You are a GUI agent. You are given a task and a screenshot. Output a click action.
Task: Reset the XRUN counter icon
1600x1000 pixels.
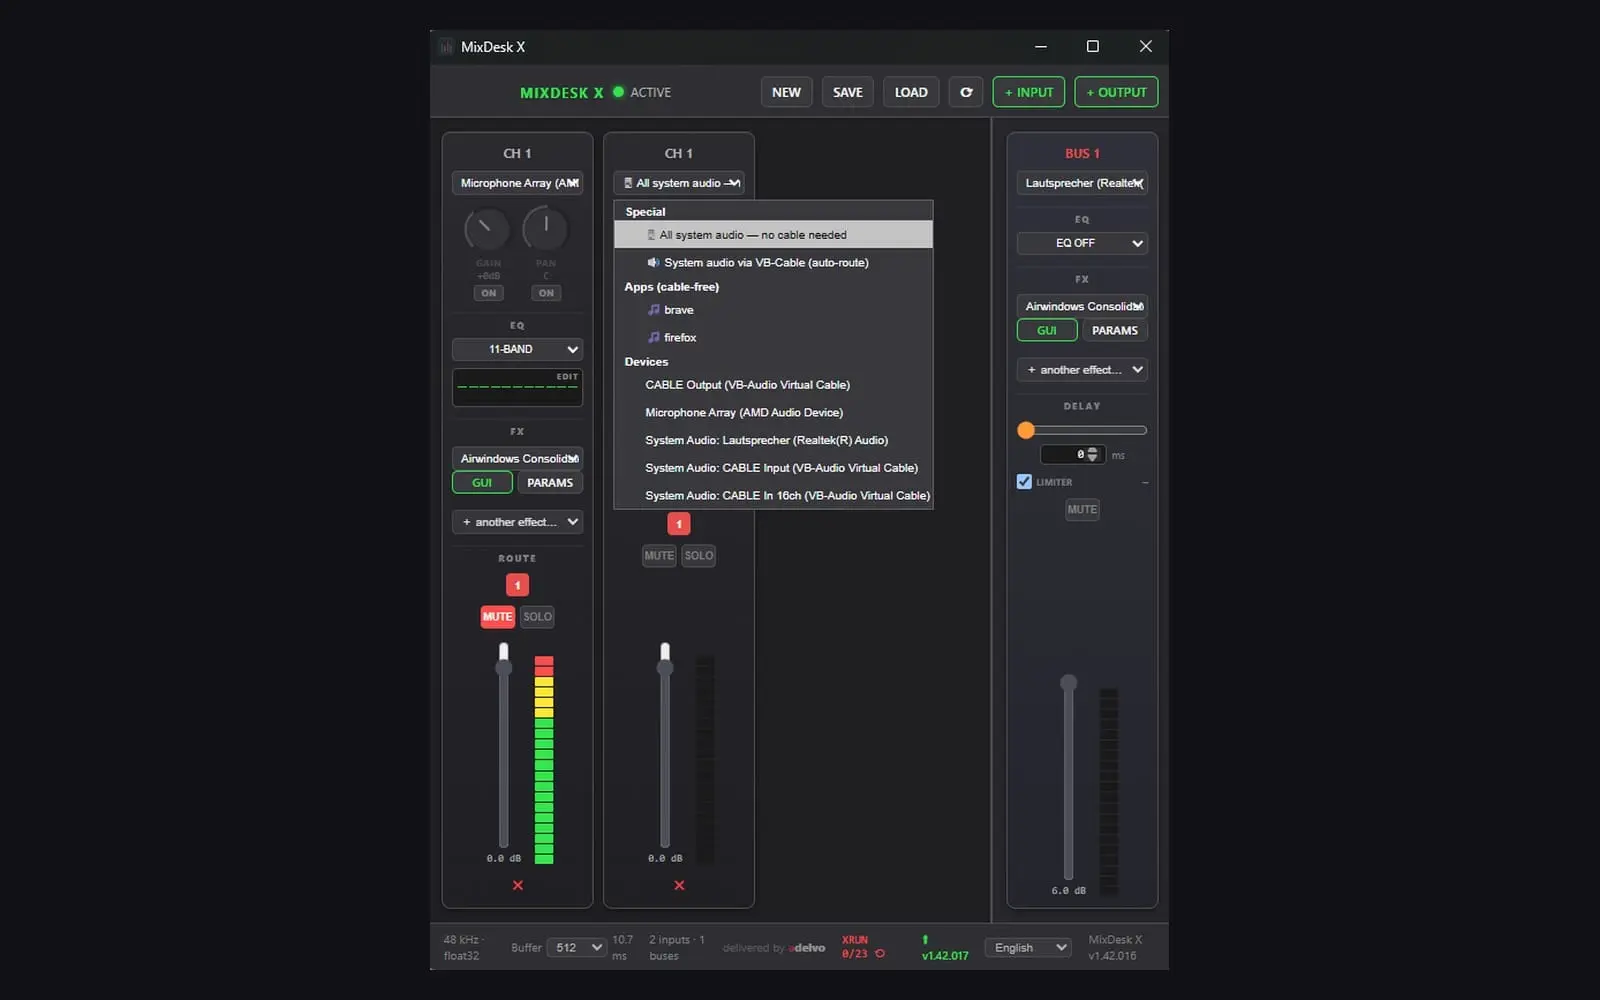pyautogui.click(x=880, y=954)
